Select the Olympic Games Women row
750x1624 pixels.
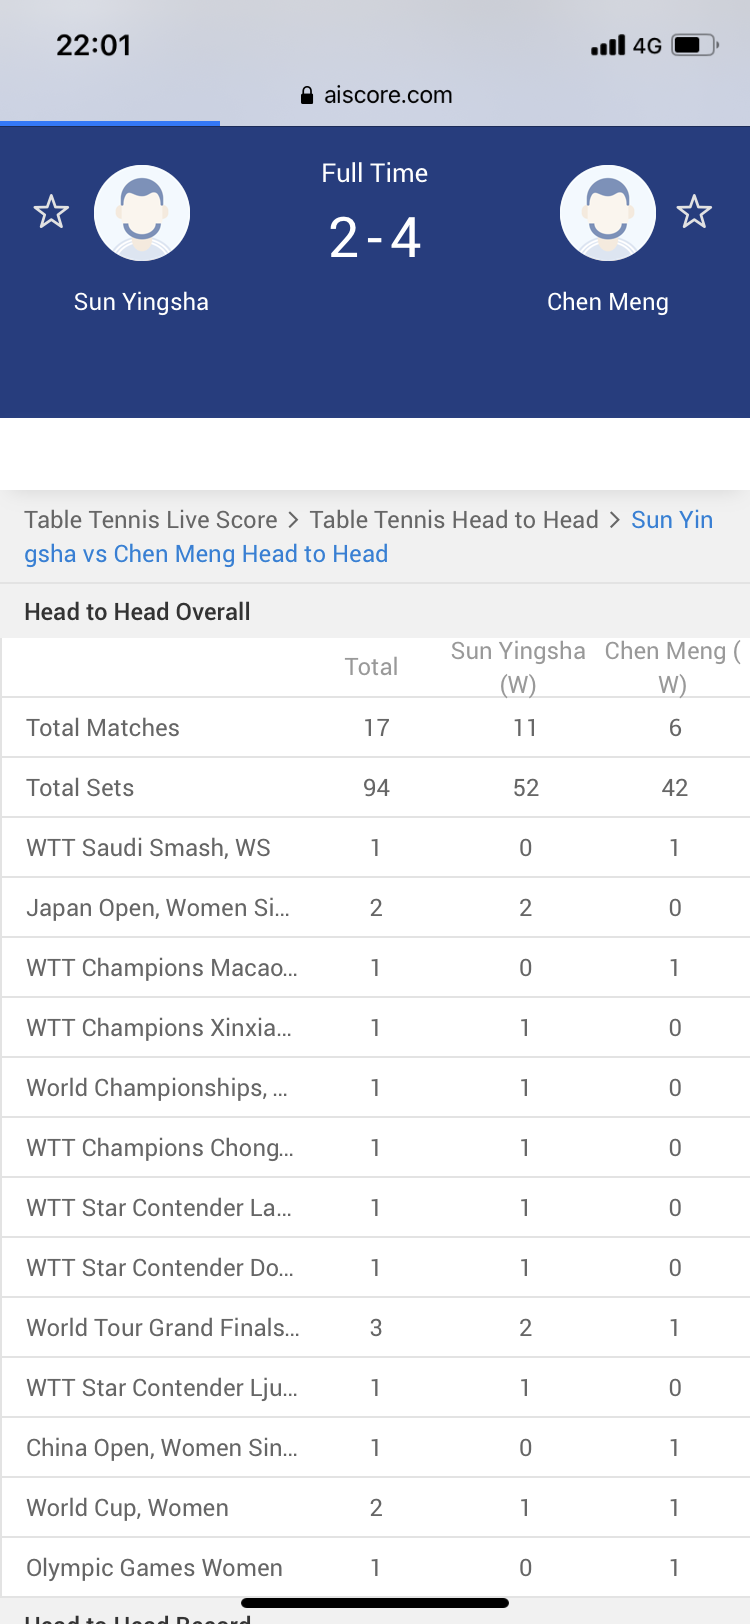coord(375,1568)
